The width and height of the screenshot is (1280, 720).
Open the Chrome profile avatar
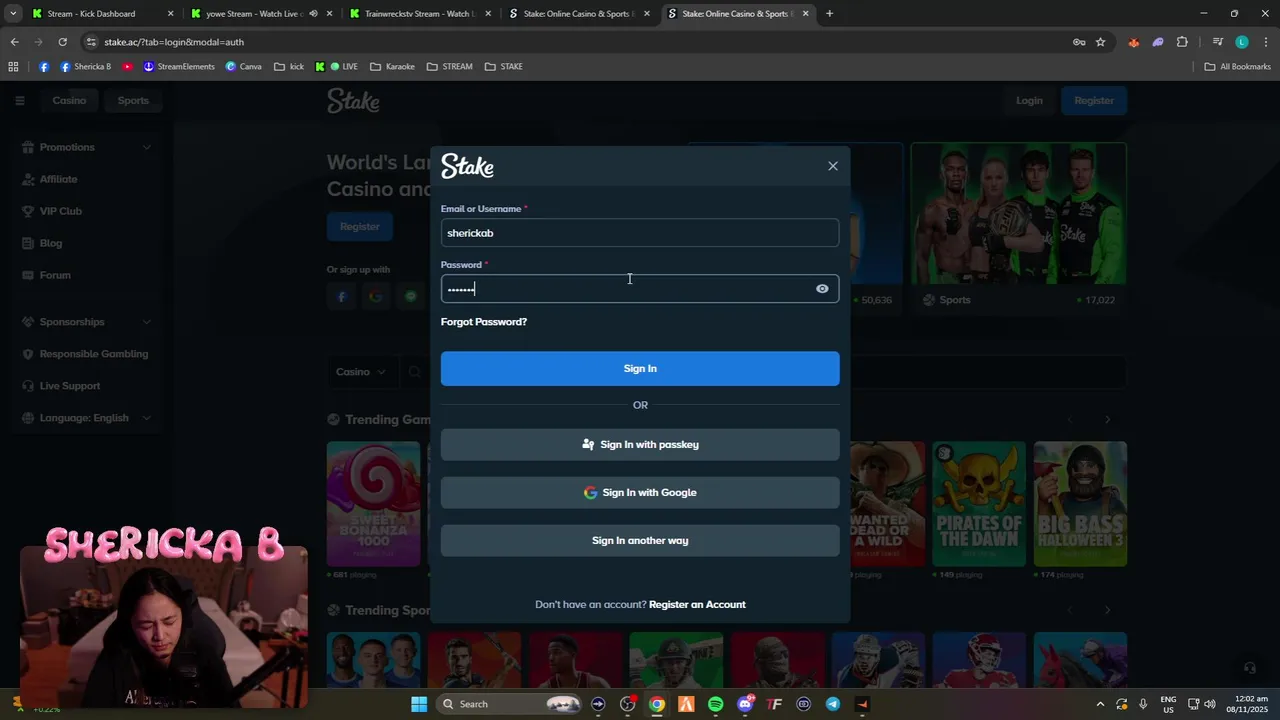[1242, 42]
